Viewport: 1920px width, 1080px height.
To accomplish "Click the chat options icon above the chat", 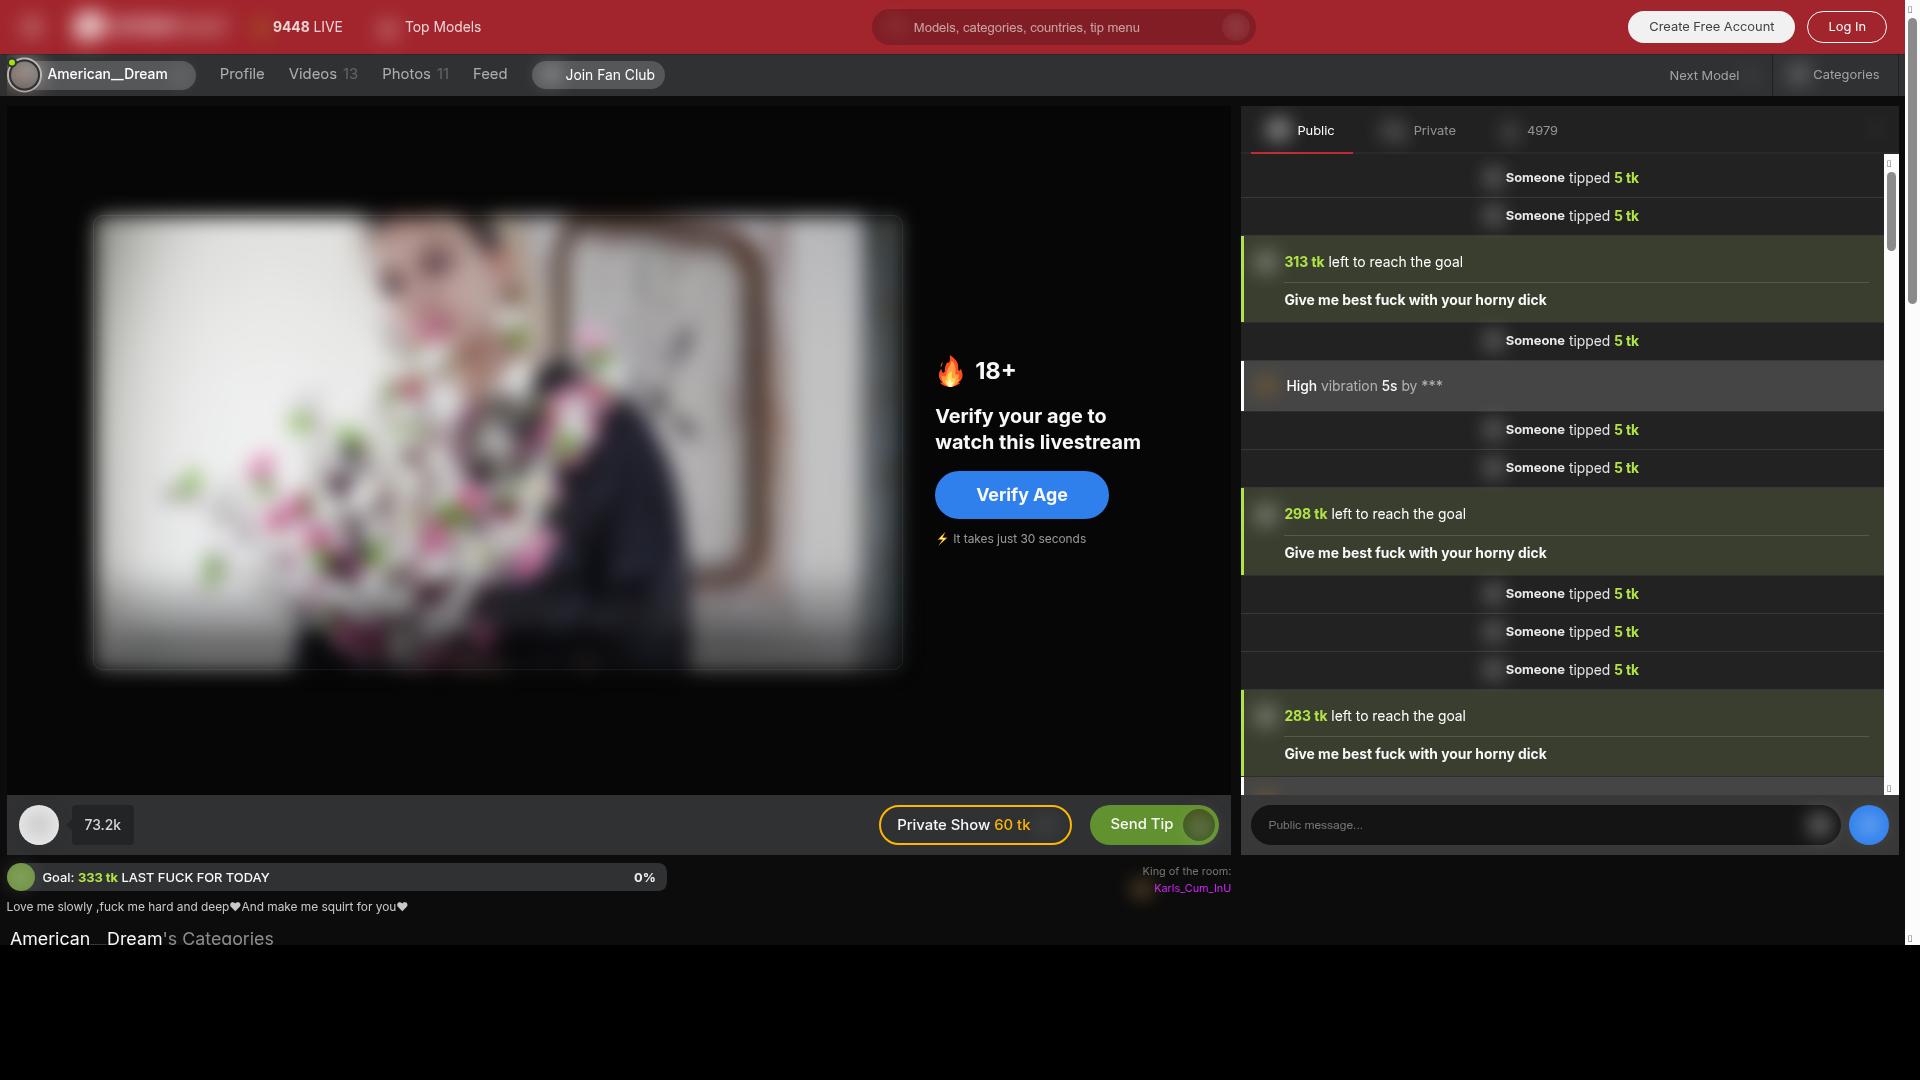I will point(1874,130).
